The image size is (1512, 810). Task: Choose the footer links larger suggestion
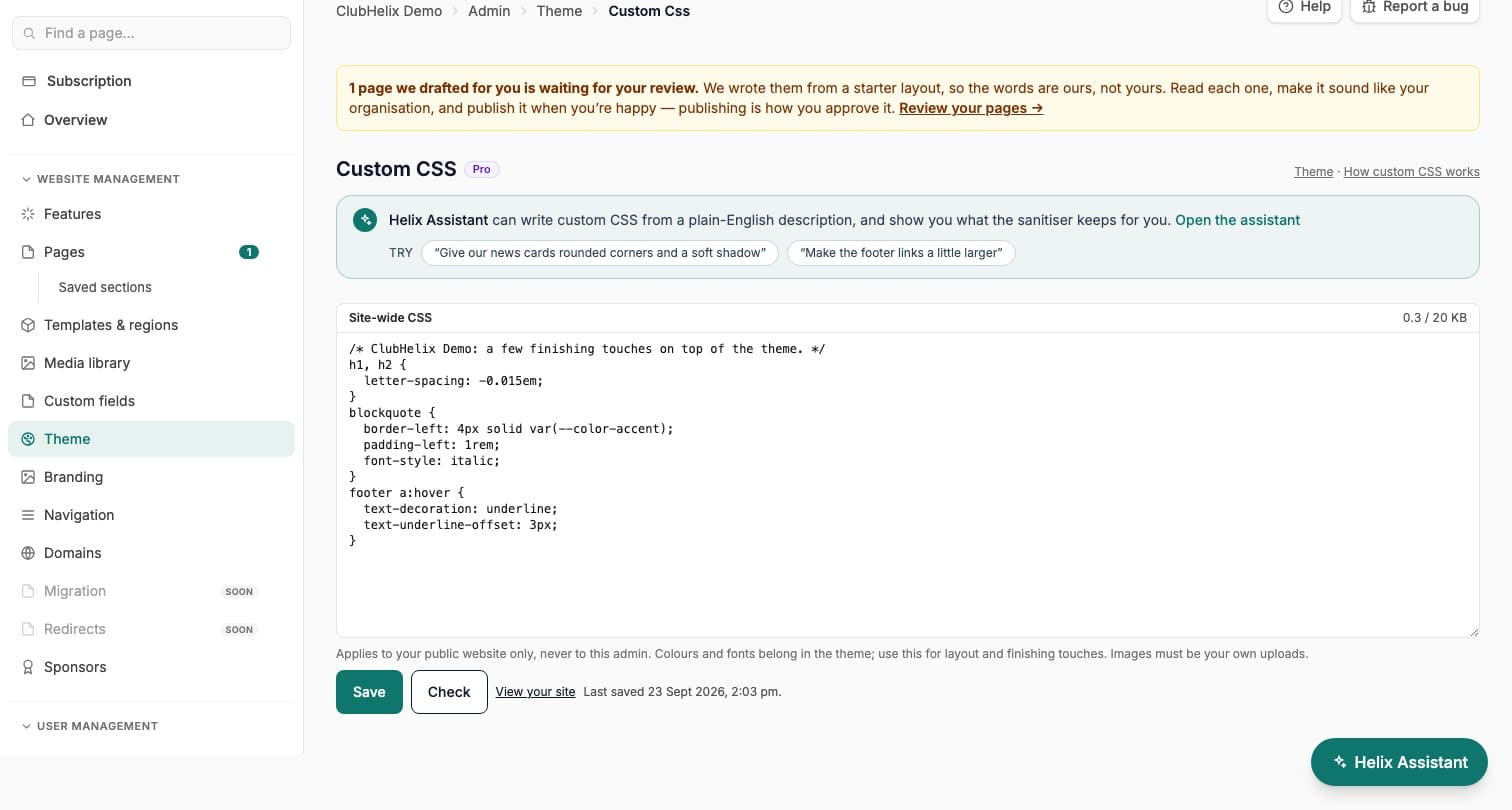point(902,253)
